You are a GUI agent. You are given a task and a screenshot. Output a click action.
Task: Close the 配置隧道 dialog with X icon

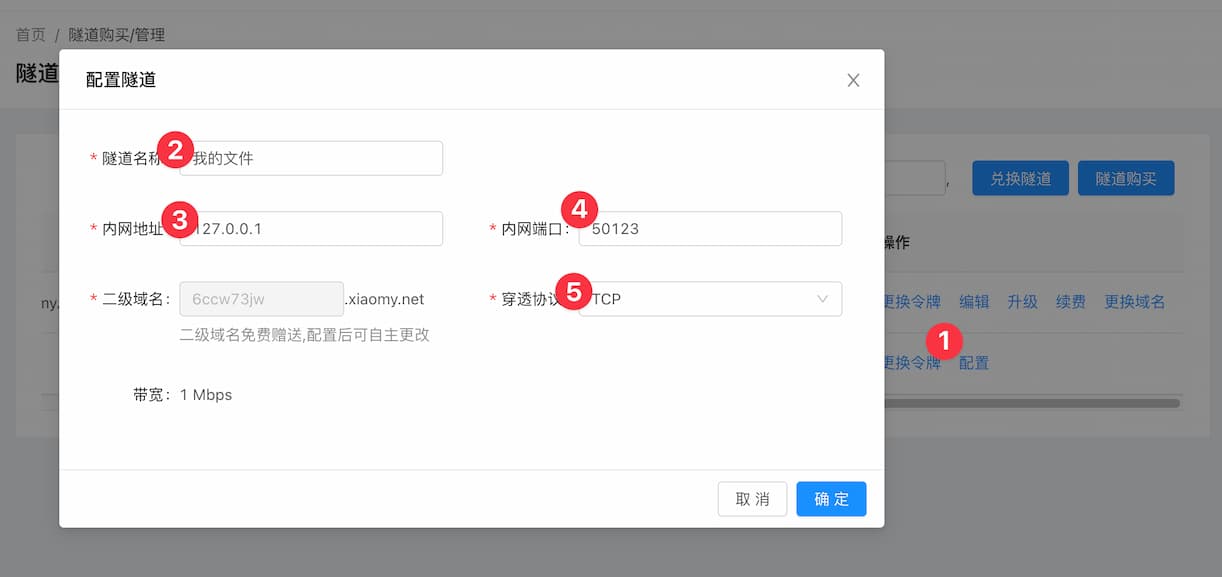(x=853, y=80)
